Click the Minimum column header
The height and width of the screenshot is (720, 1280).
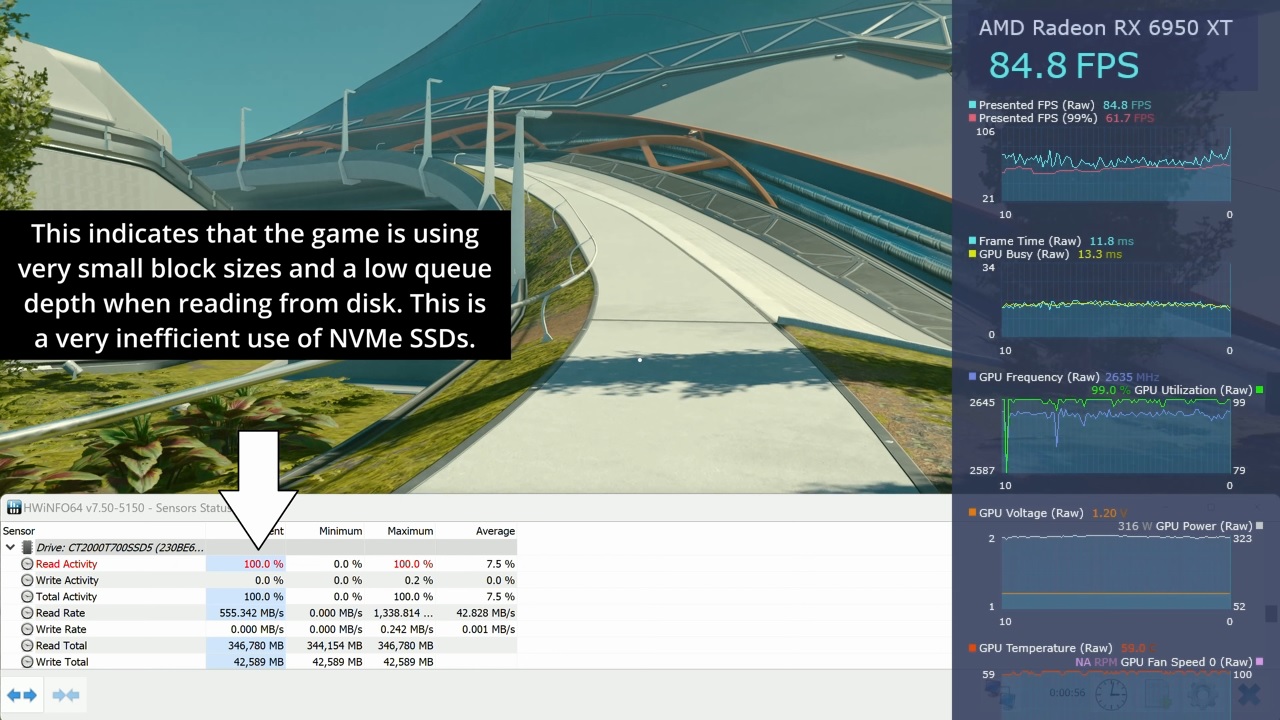(340, 531)
